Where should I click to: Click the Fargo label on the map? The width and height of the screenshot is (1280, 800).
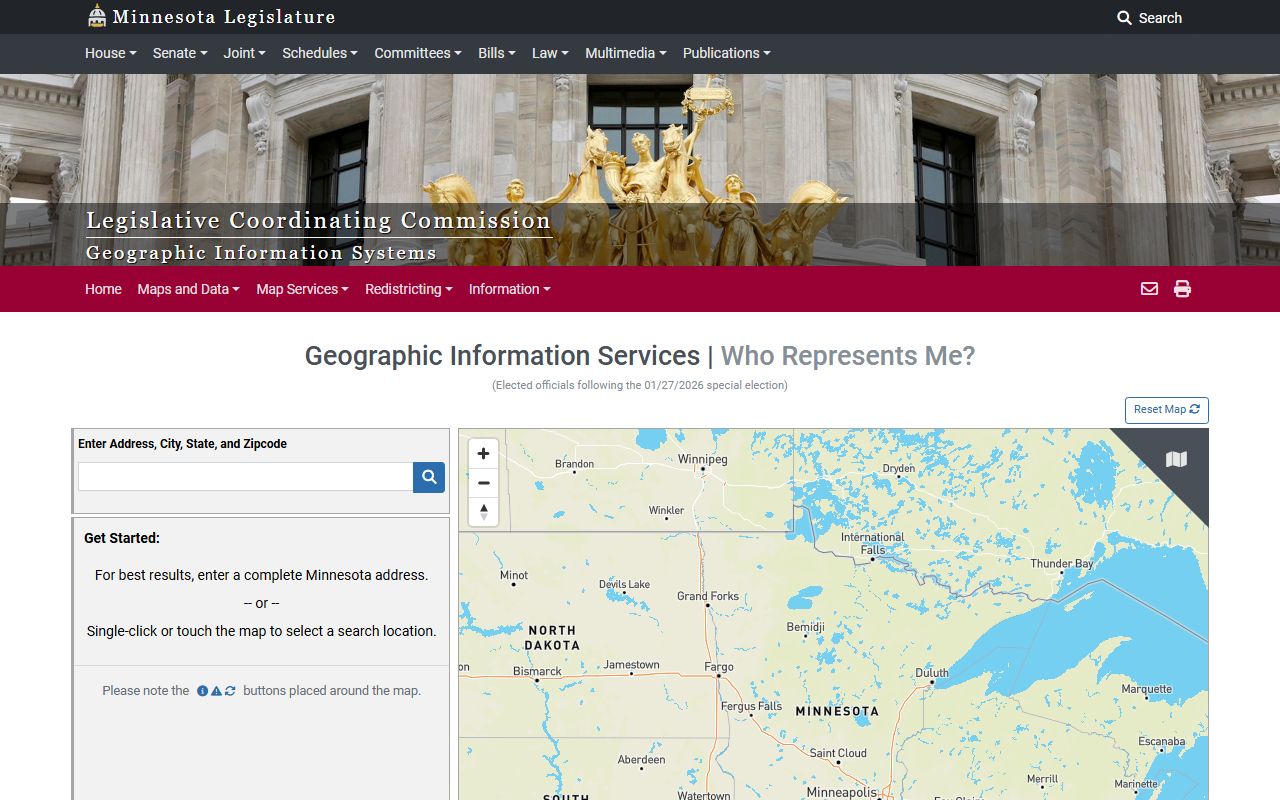click(x=719, y=667)
